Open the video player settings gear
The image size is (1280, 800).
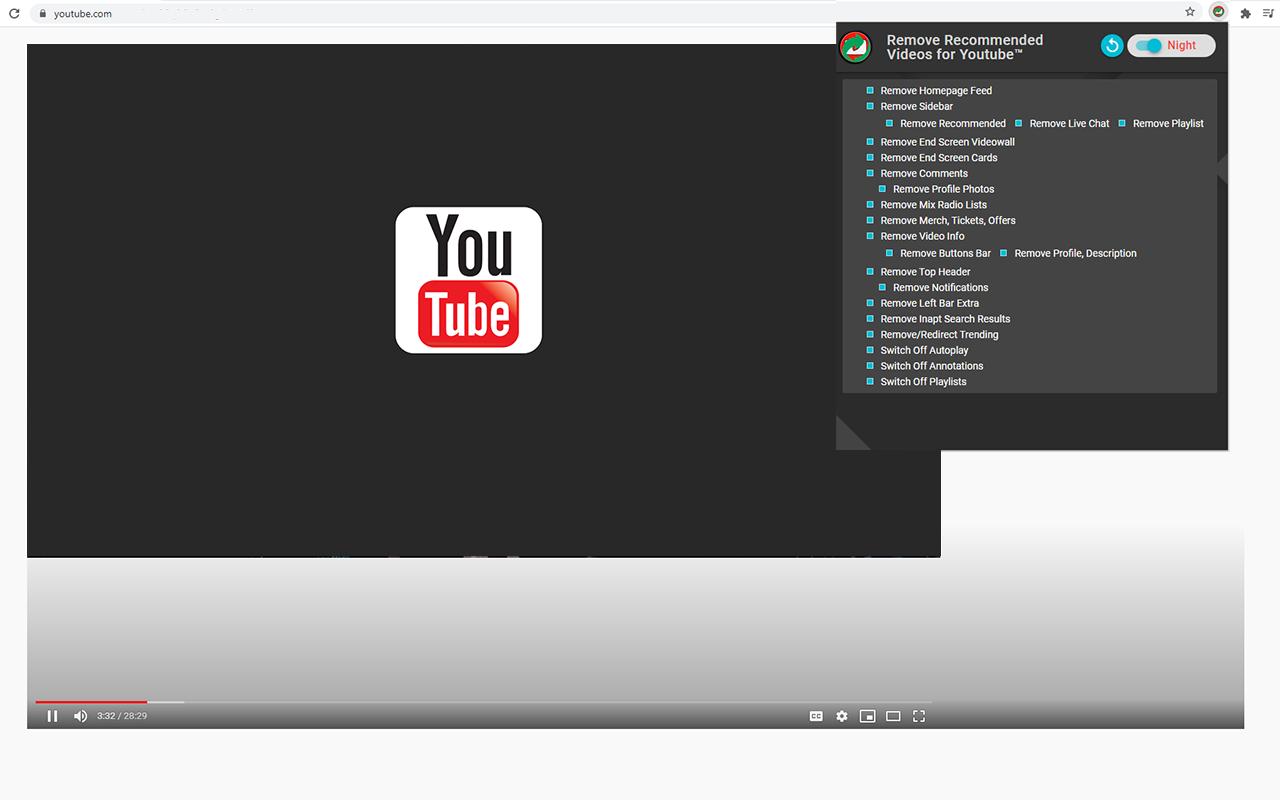pyautogui.click(x=842, y=716)
